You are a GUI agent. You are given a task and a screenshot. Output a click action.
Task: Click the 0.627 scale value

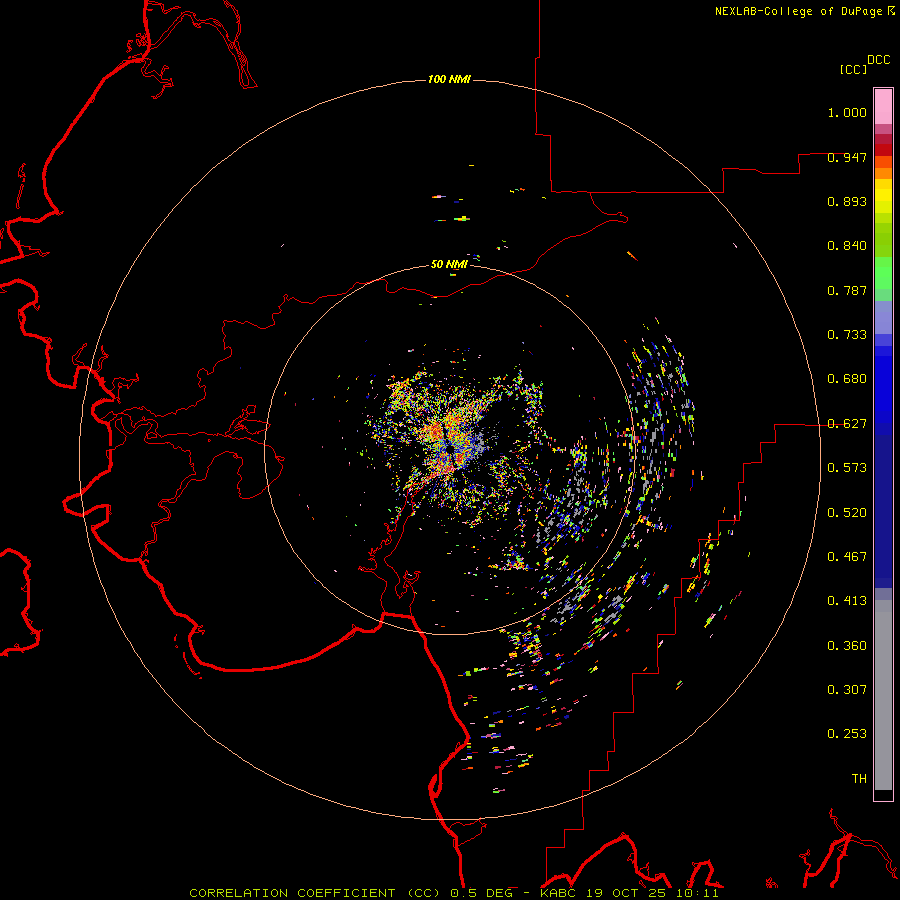pyautogui.click(x=847, y=424)
